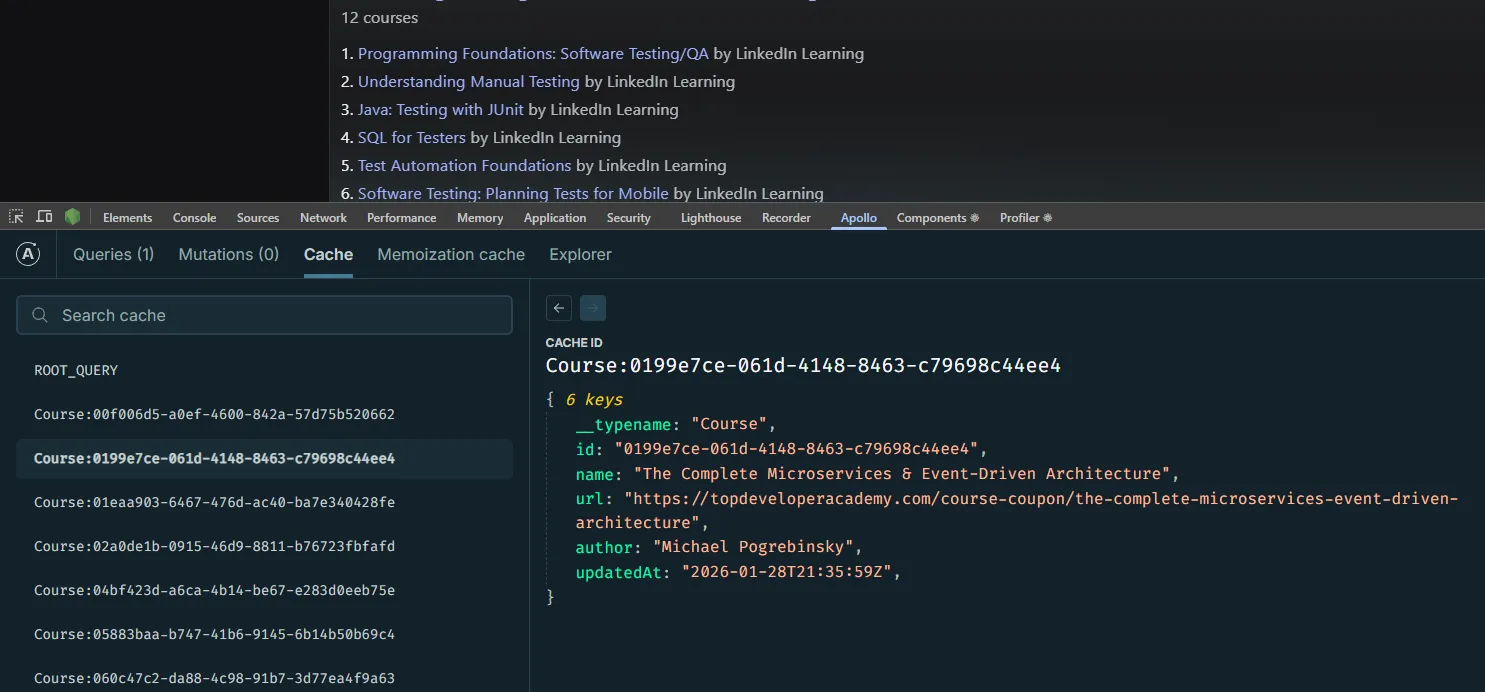Screen dimensions: 1485x692
Task: Select the inspect element picker icon
Action: tap(16, 217)
